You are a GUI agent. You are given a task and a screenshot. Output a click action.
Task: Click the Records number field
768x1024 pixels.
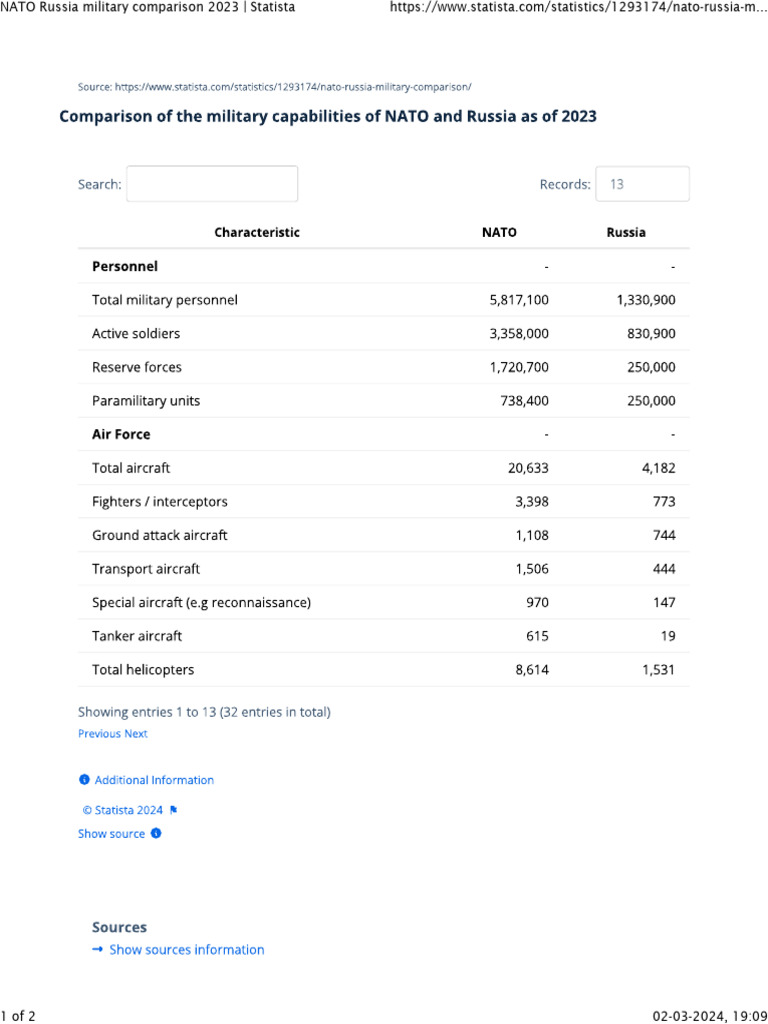[x=642, y=184]
